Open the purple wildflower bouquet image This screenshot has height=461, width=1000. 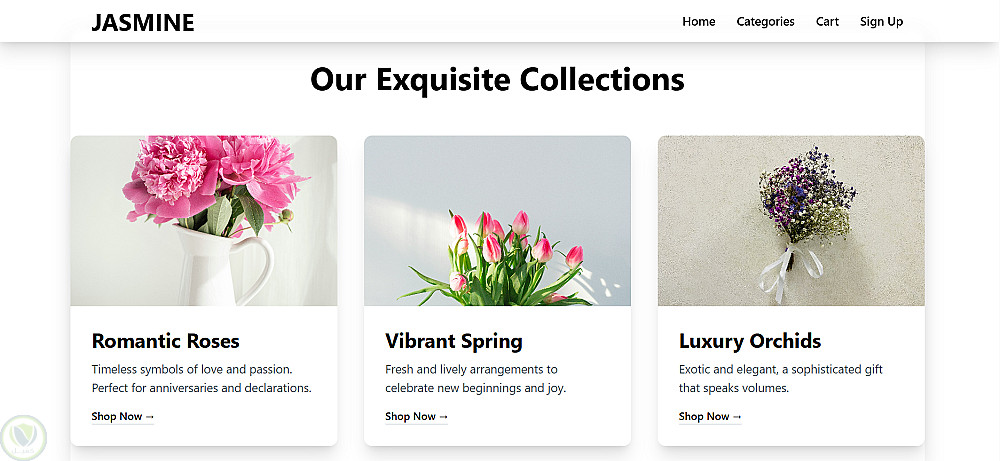point(791,220)
